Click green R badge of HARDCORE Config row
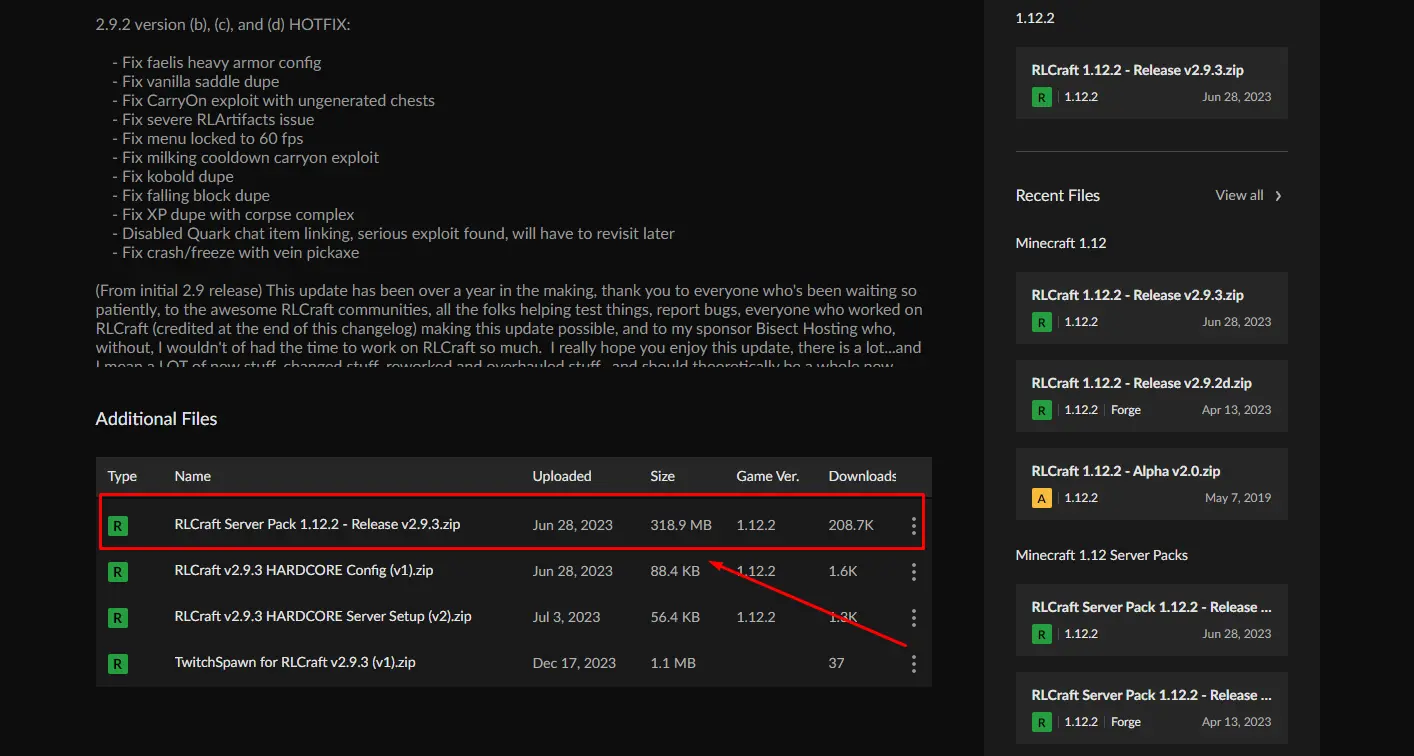The height and width of the screenshot is (756, 1414). point(118,572)
